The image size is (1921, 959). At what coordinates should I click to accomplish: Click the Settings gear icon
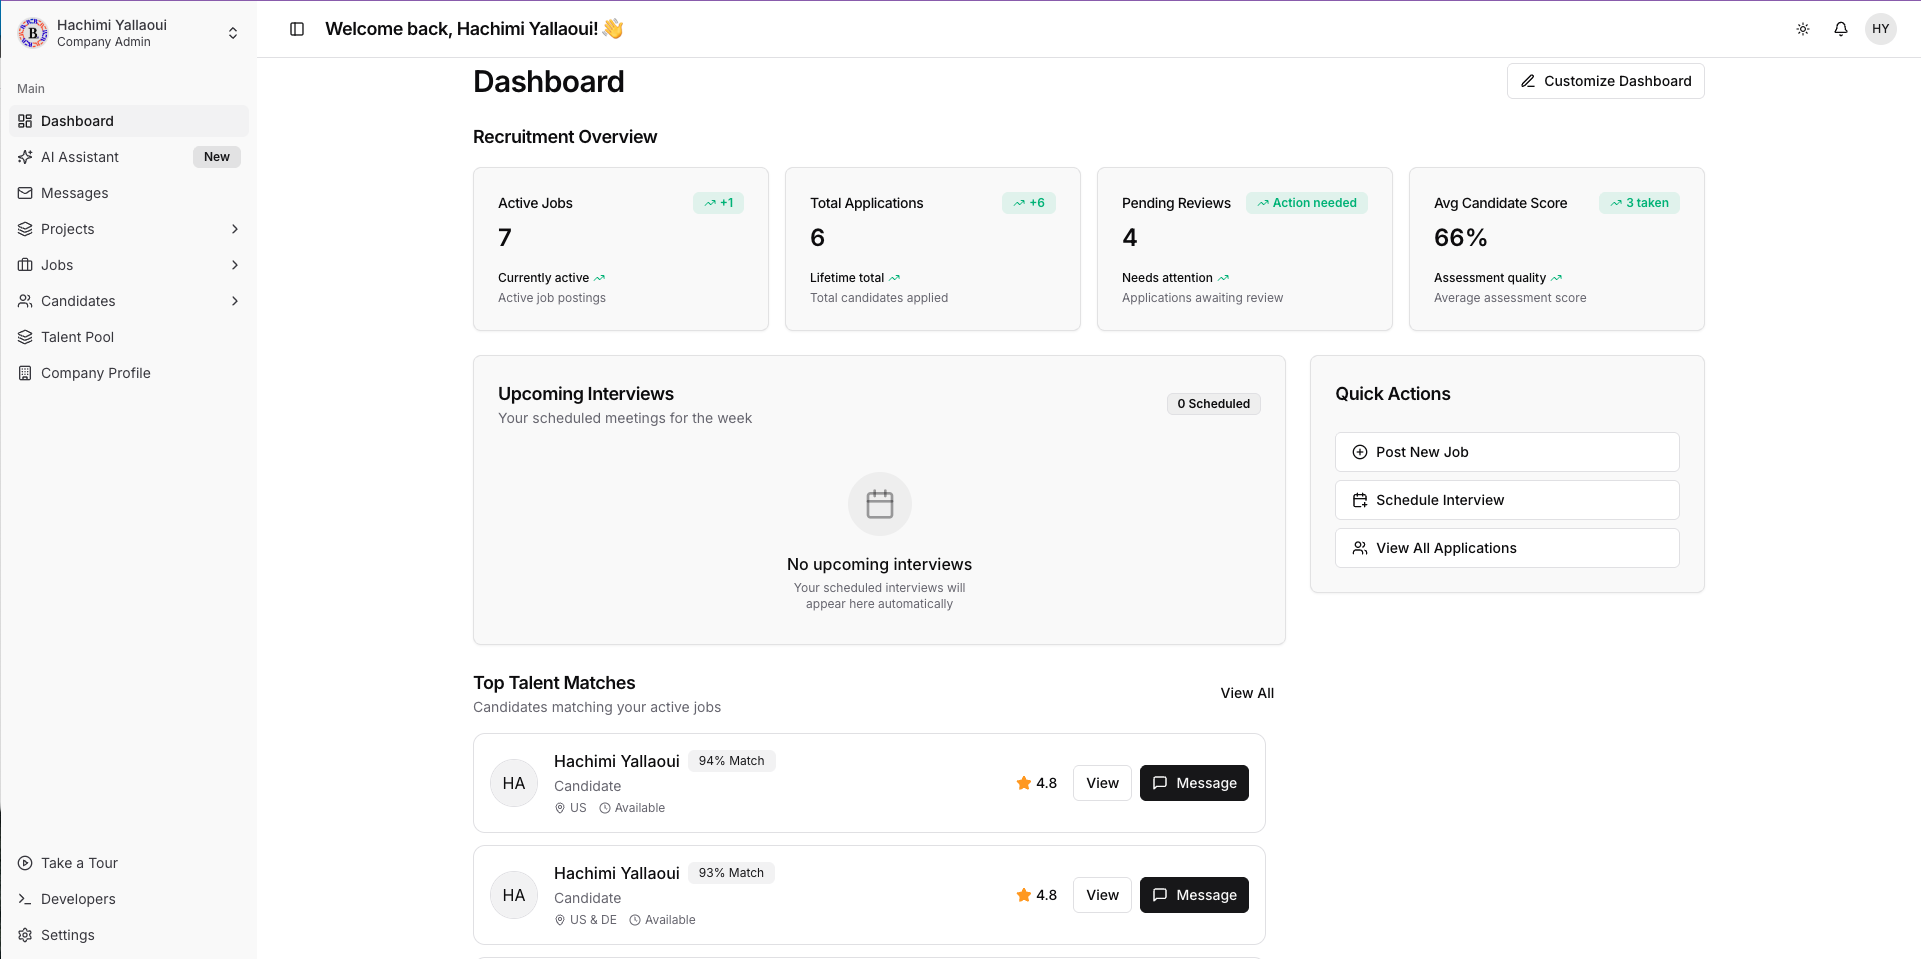[25, 935]
